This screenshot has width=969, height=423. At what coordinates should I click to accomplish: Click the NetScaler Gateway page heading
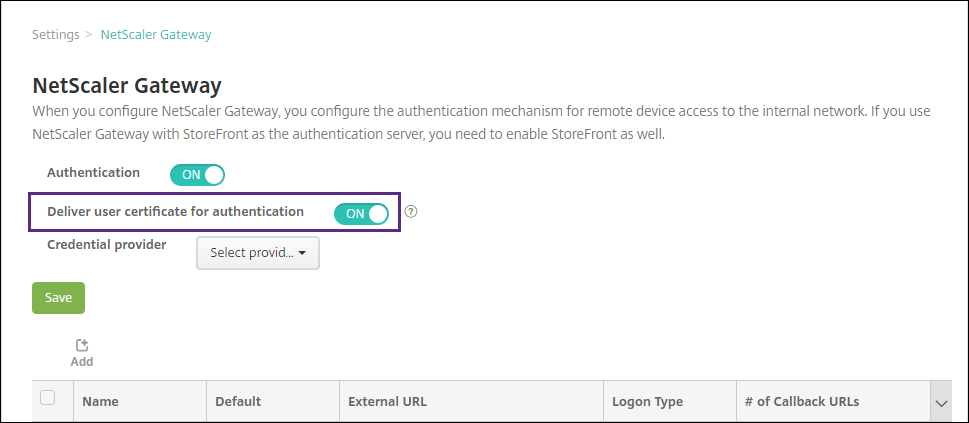127,84
